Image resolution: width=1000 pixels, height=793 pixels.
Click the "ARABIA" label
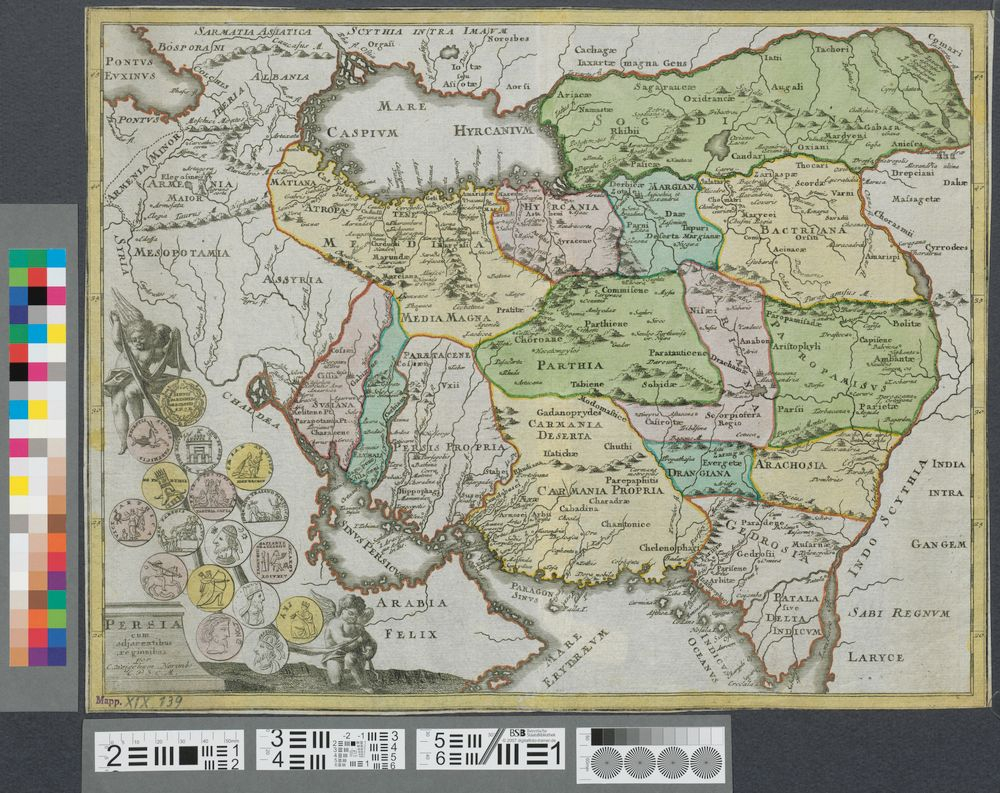(x=410, y=604)
